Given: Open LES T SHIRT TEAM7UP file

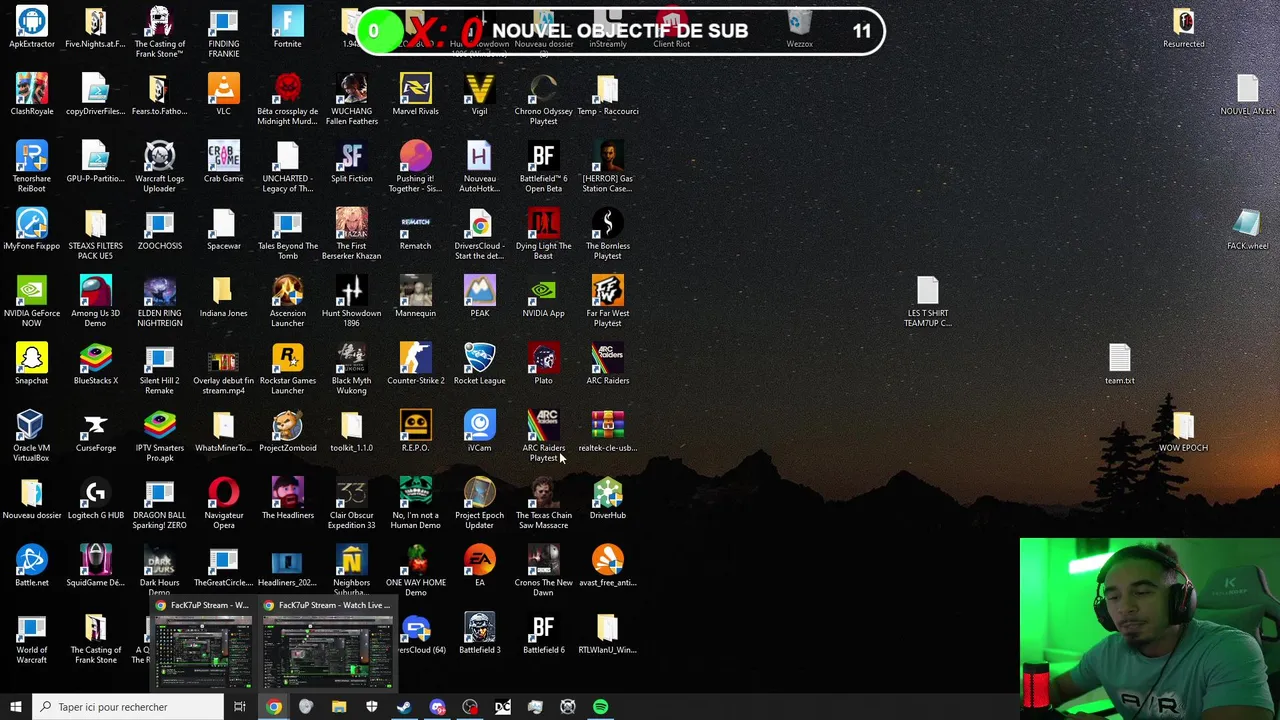Looking at the screenshot, I should (x=928, y=300).
